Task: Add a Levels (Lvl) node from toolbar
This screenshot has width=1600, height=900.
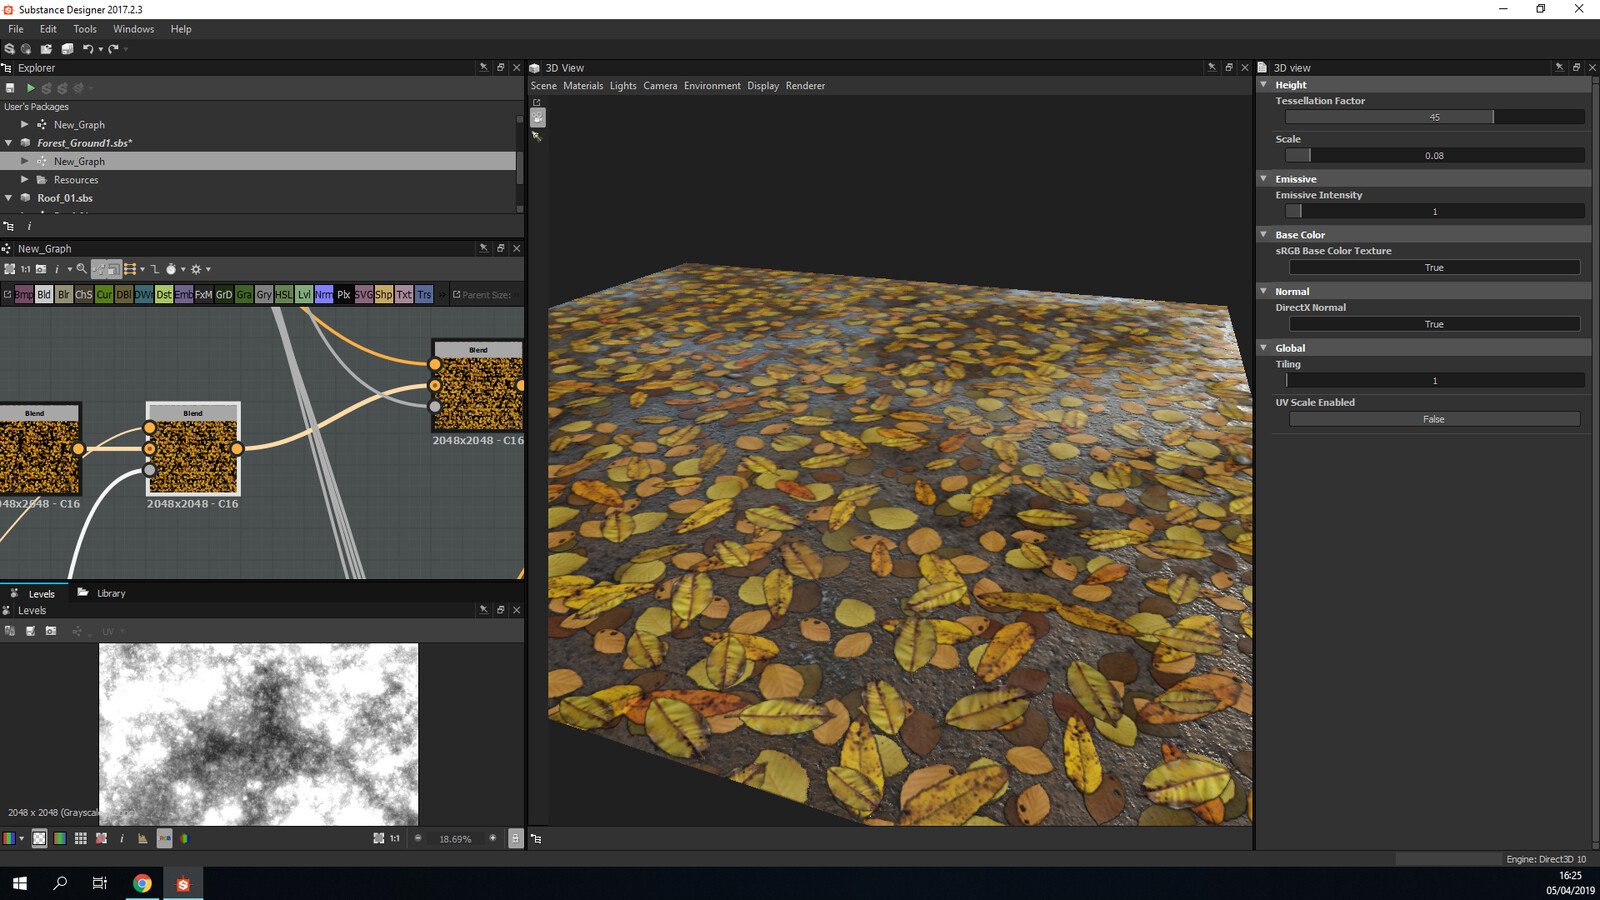Action: coord(303,295)
